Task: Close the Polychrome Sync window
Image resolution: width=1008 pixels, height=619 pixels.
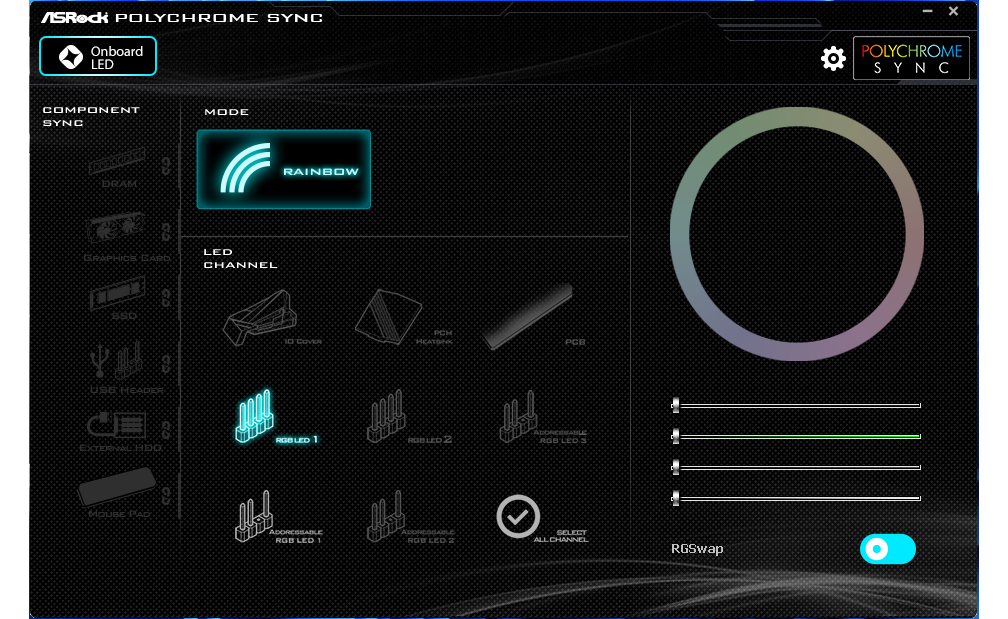Action: point(953,12)
